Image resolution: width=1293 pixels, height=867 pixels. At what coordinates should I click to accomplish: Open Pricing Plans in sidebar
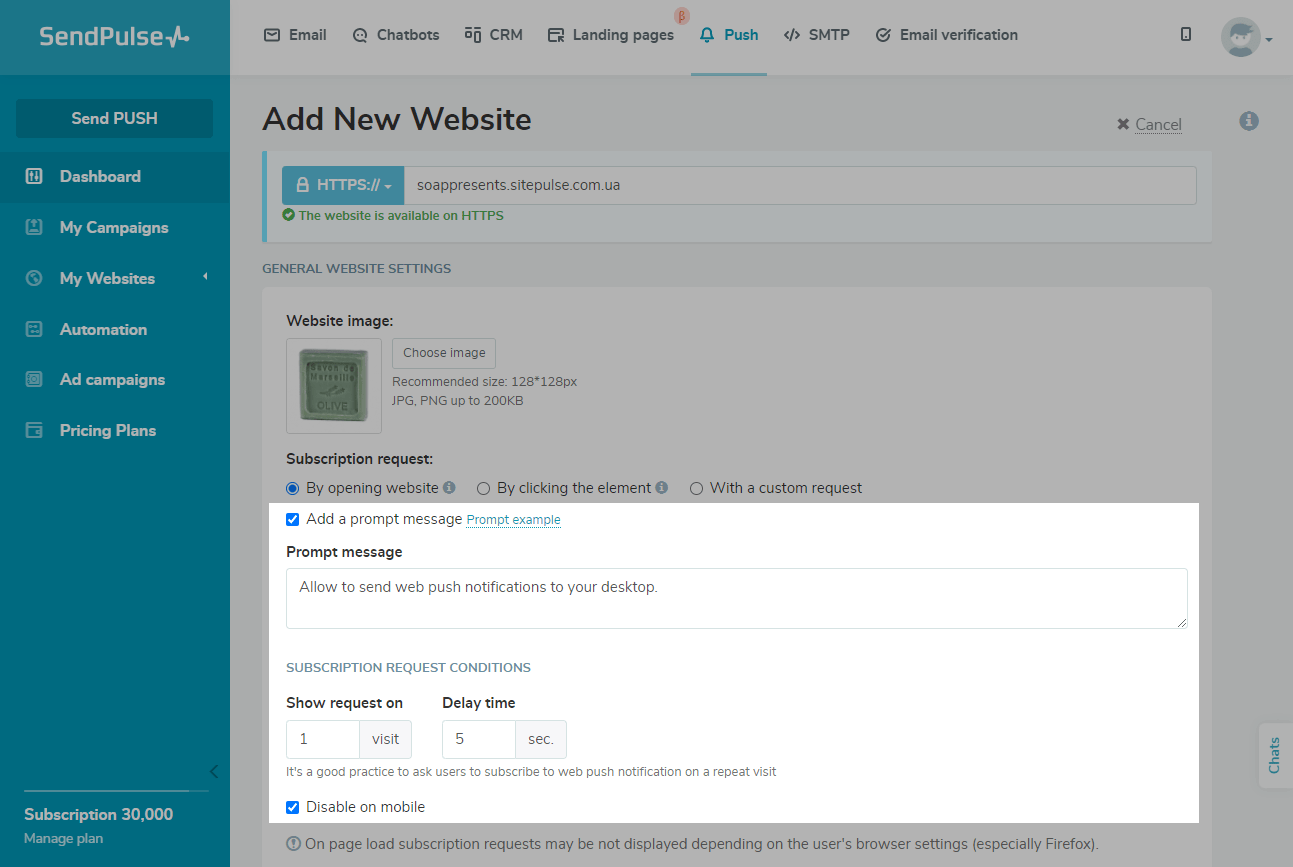tap(108, 431)
